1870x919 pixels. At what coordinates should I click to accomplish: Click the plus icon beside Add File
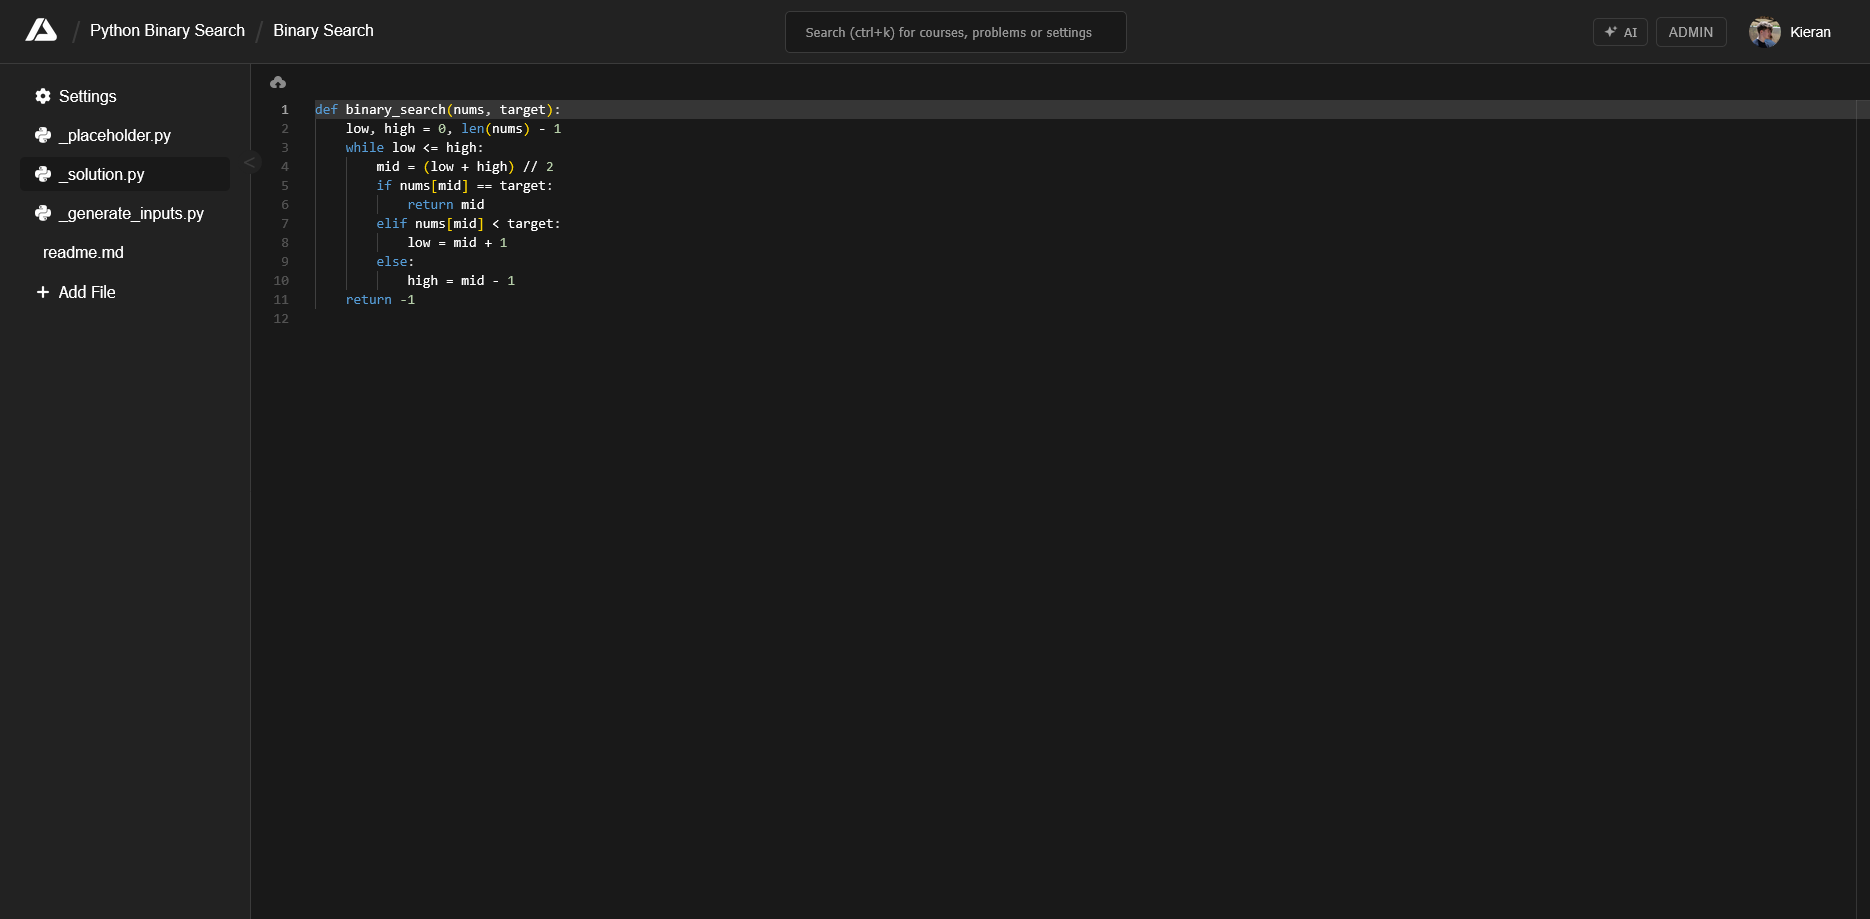pyautogui.click(x=43, y=292)
